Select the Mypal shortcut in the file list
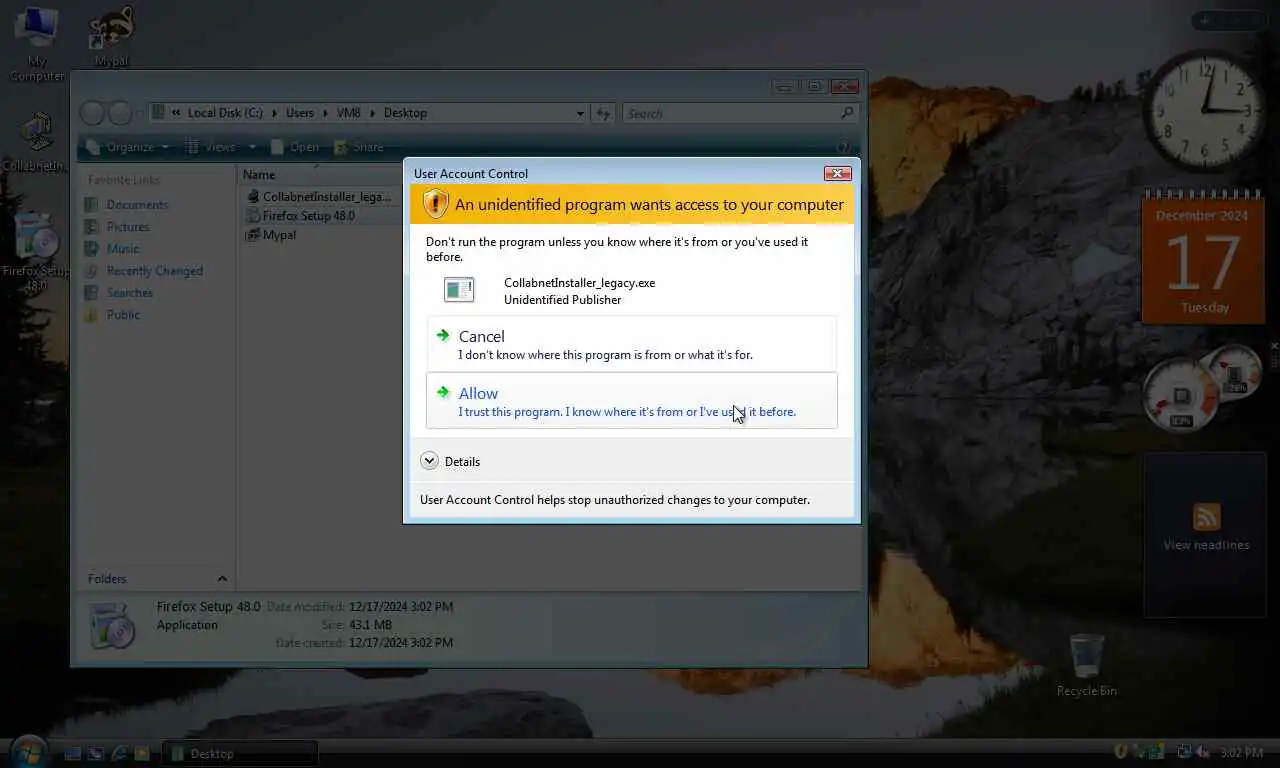The width and height of the screenshot is (1280, 768). [x=272, y=235]
